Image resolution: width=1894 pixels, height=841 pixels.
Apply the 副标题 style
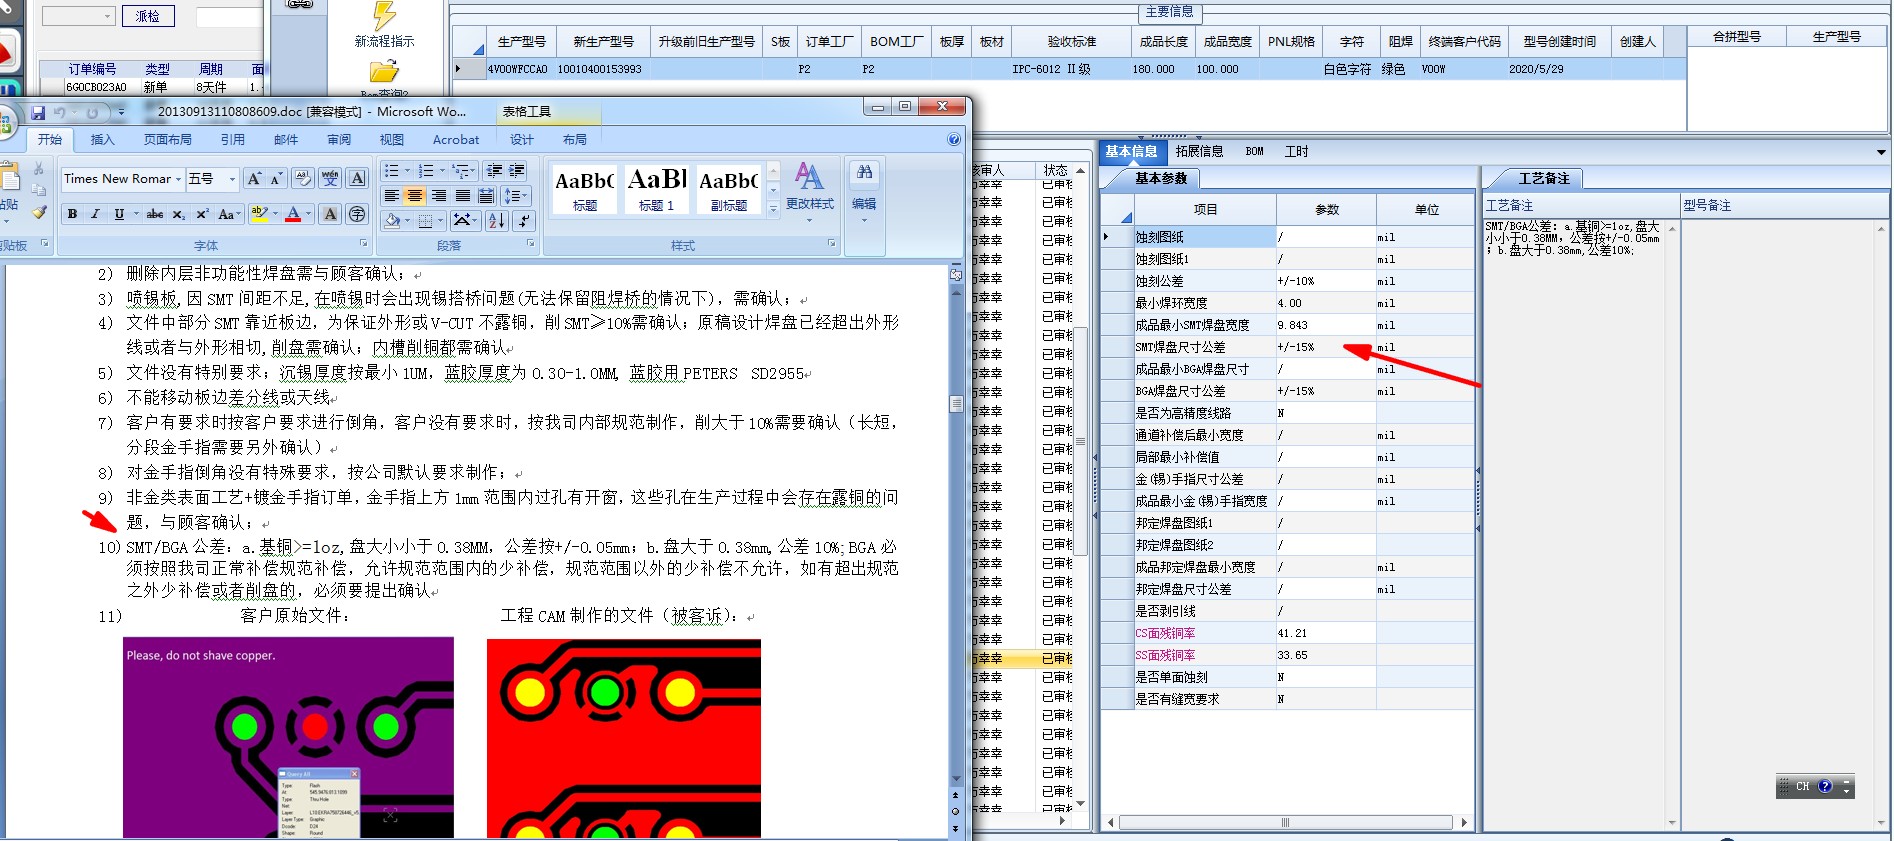pyautogui.click(x=728, y=189)
